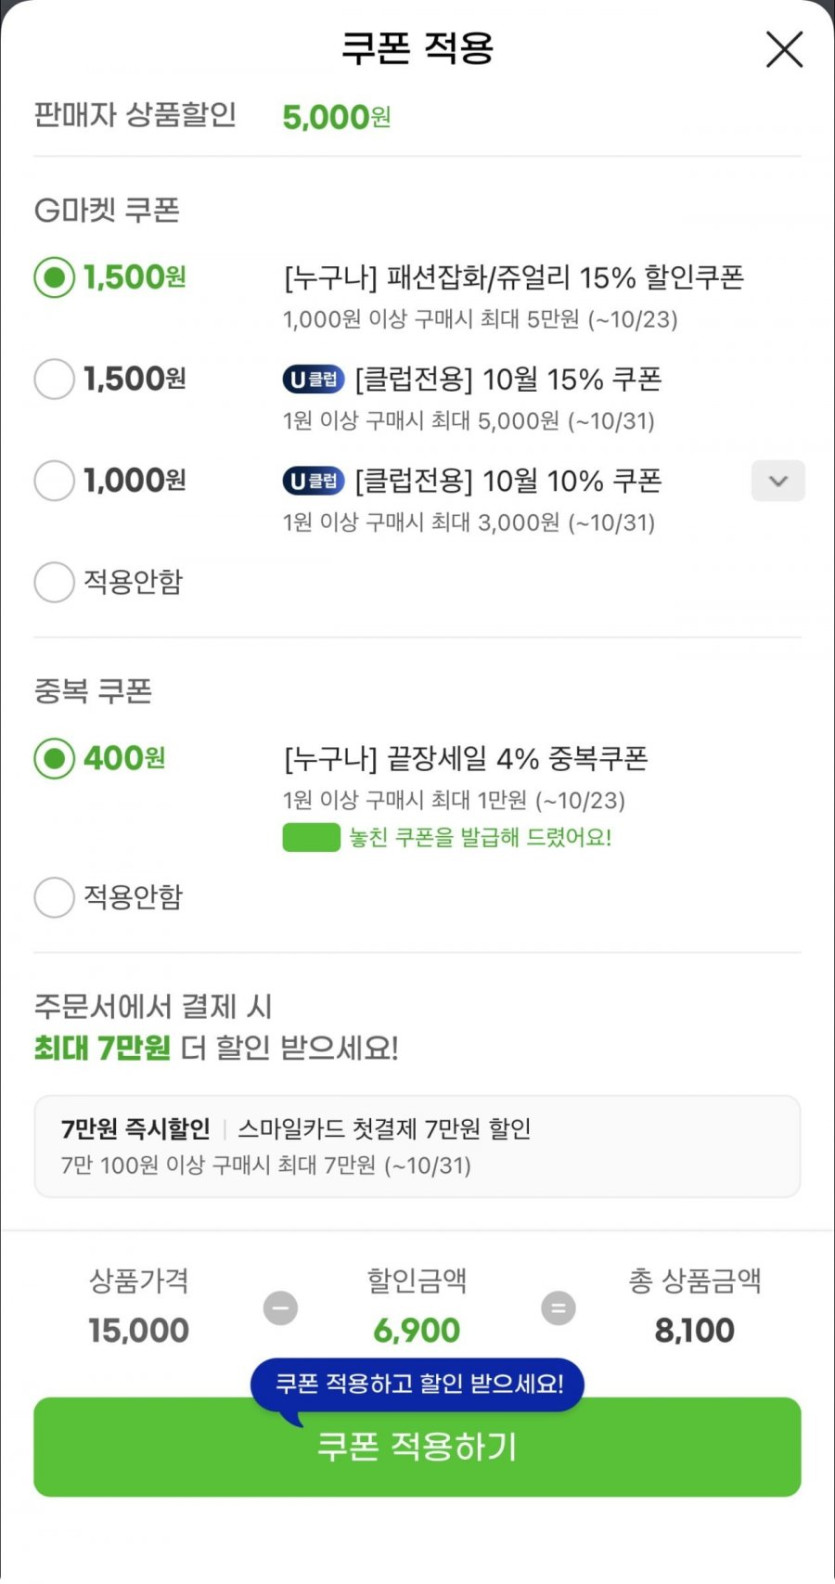Click the 8,100 총 상품금액 total

[694, 1331]
